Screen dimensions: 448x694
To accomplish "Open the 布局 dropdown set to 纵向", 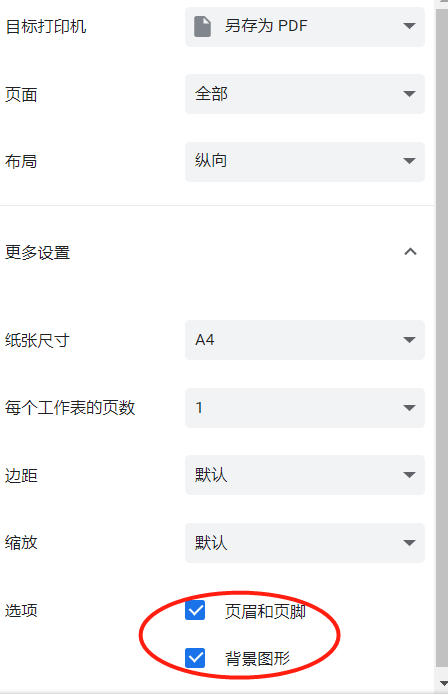I will [x=305, y=162].
